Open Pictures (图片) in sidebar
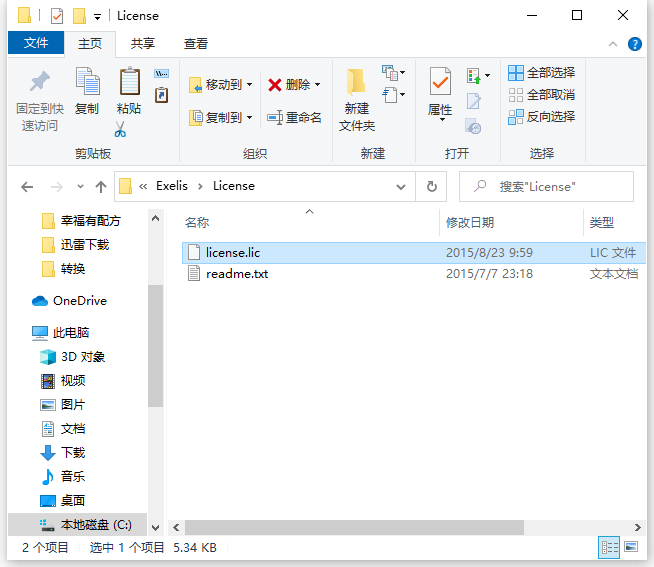This screenshot has width=654, height=567. point(63,404)
